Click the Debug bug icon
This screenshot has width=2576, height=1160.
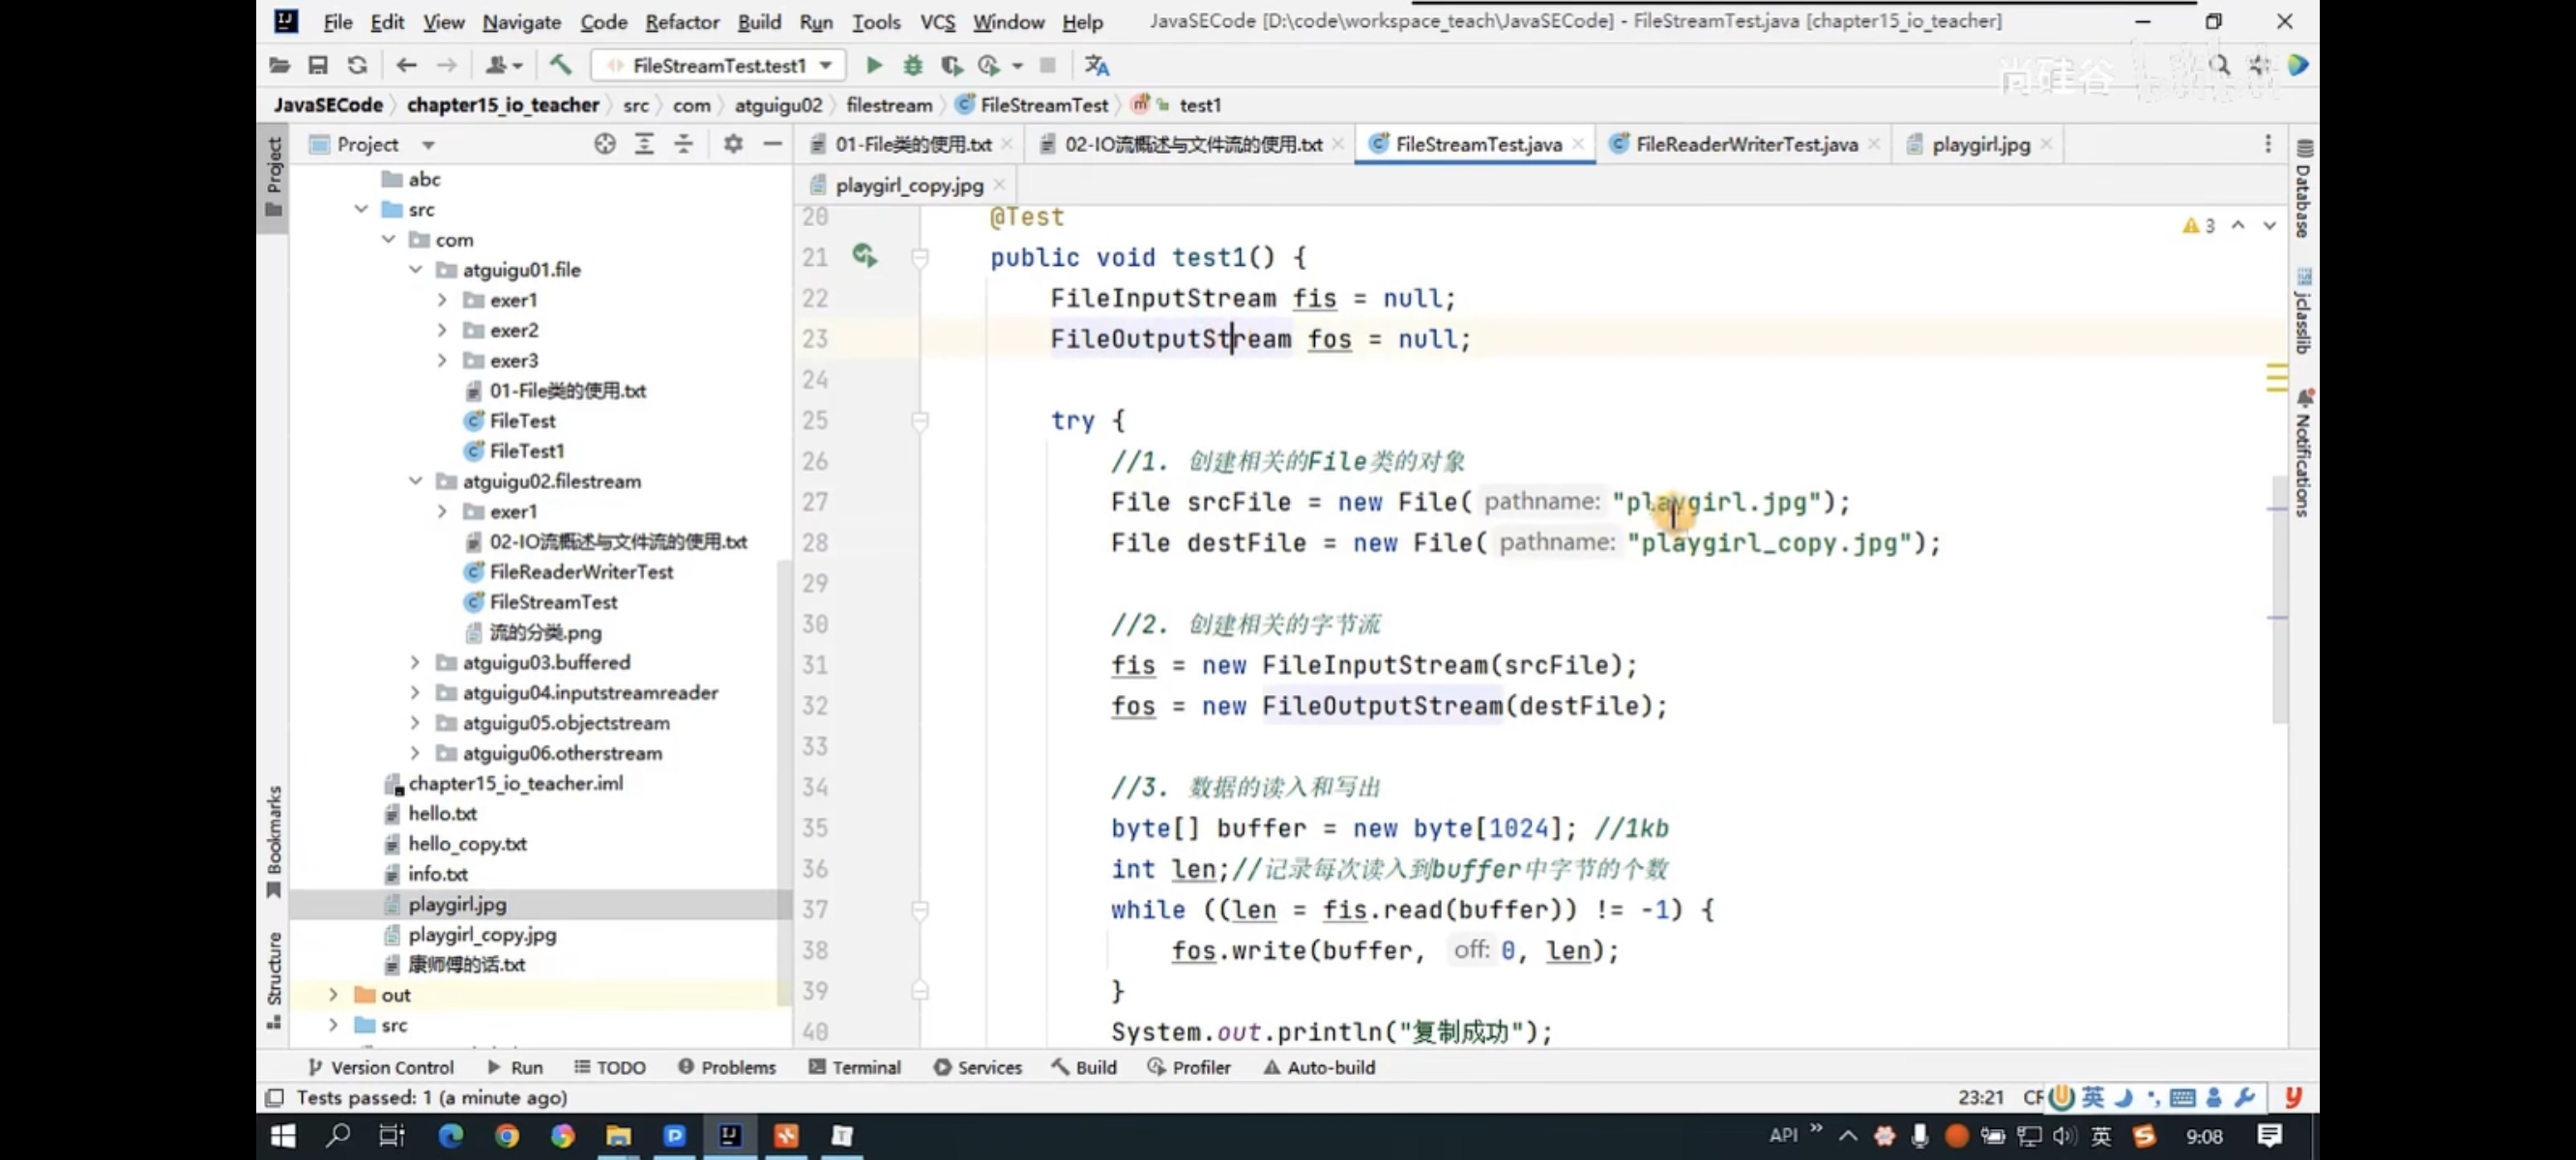912,66
